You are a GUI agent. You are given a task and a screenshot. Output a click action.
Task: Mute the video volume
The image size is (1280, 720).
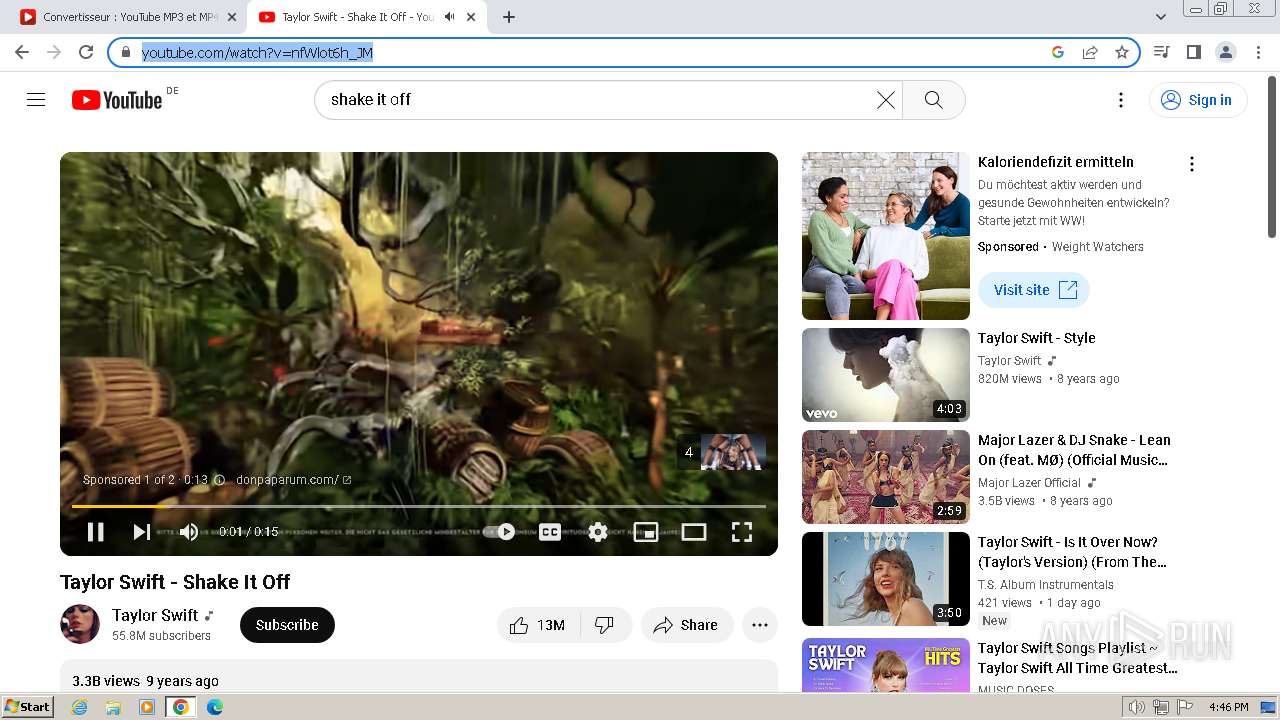click(189, 532)
